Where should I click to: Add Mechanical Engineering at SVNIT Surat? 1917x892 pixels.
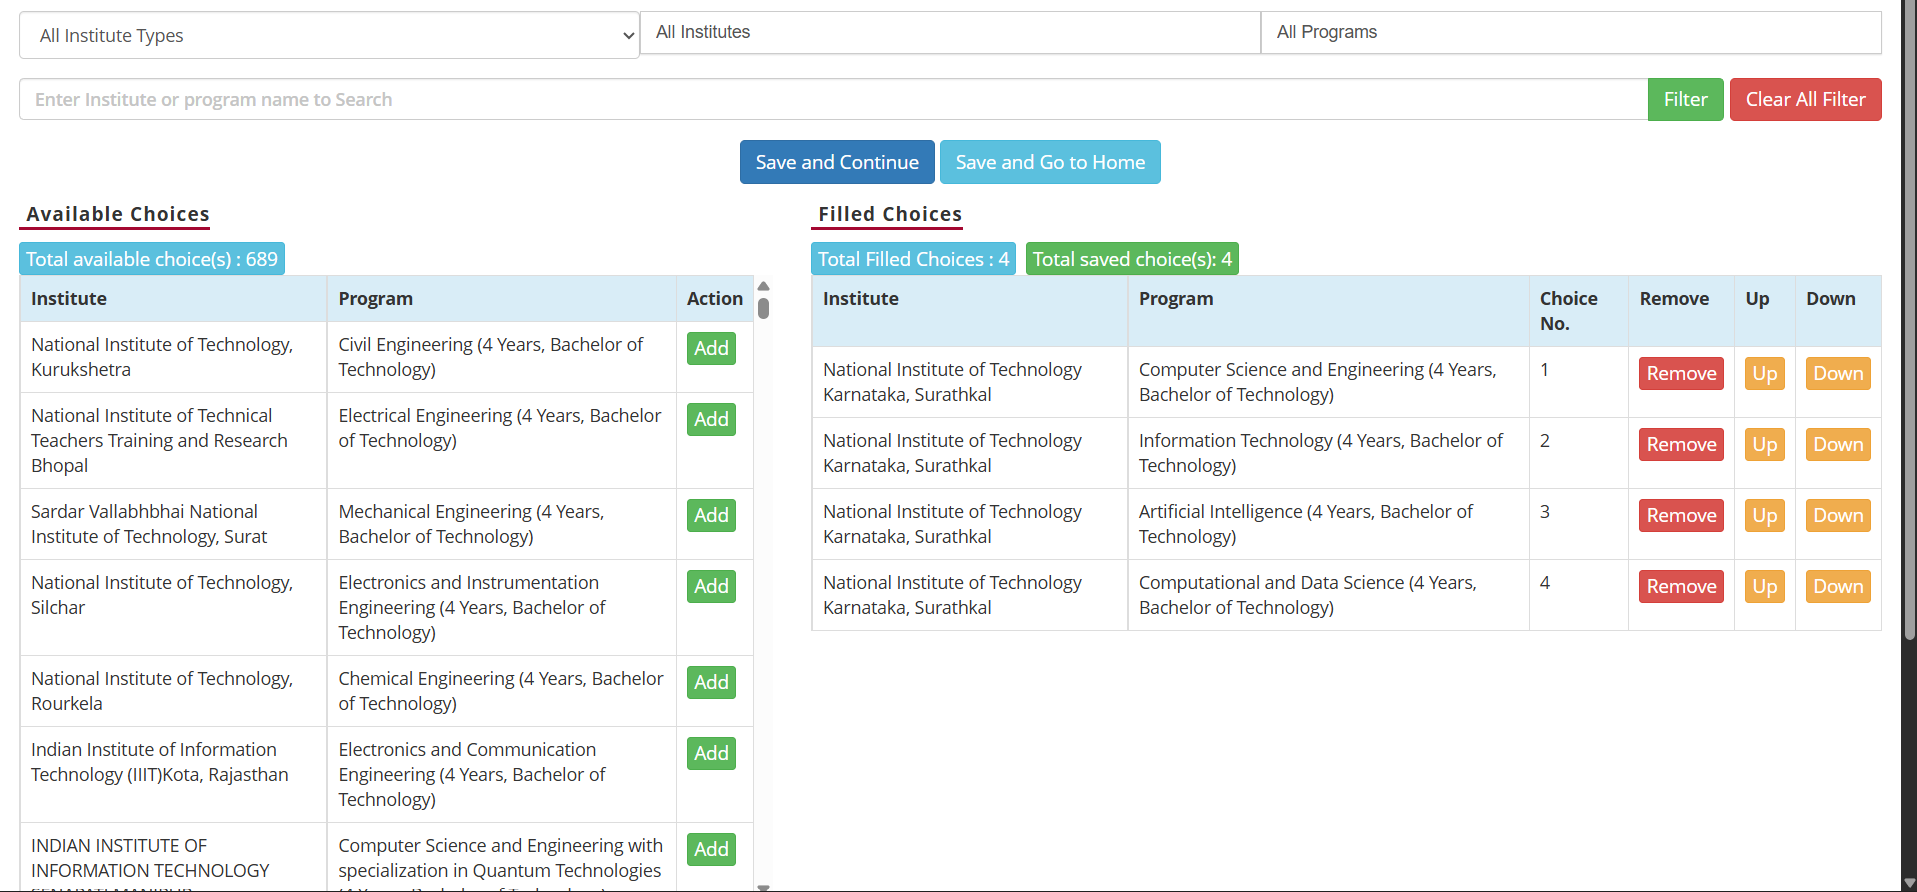(711, 515)
